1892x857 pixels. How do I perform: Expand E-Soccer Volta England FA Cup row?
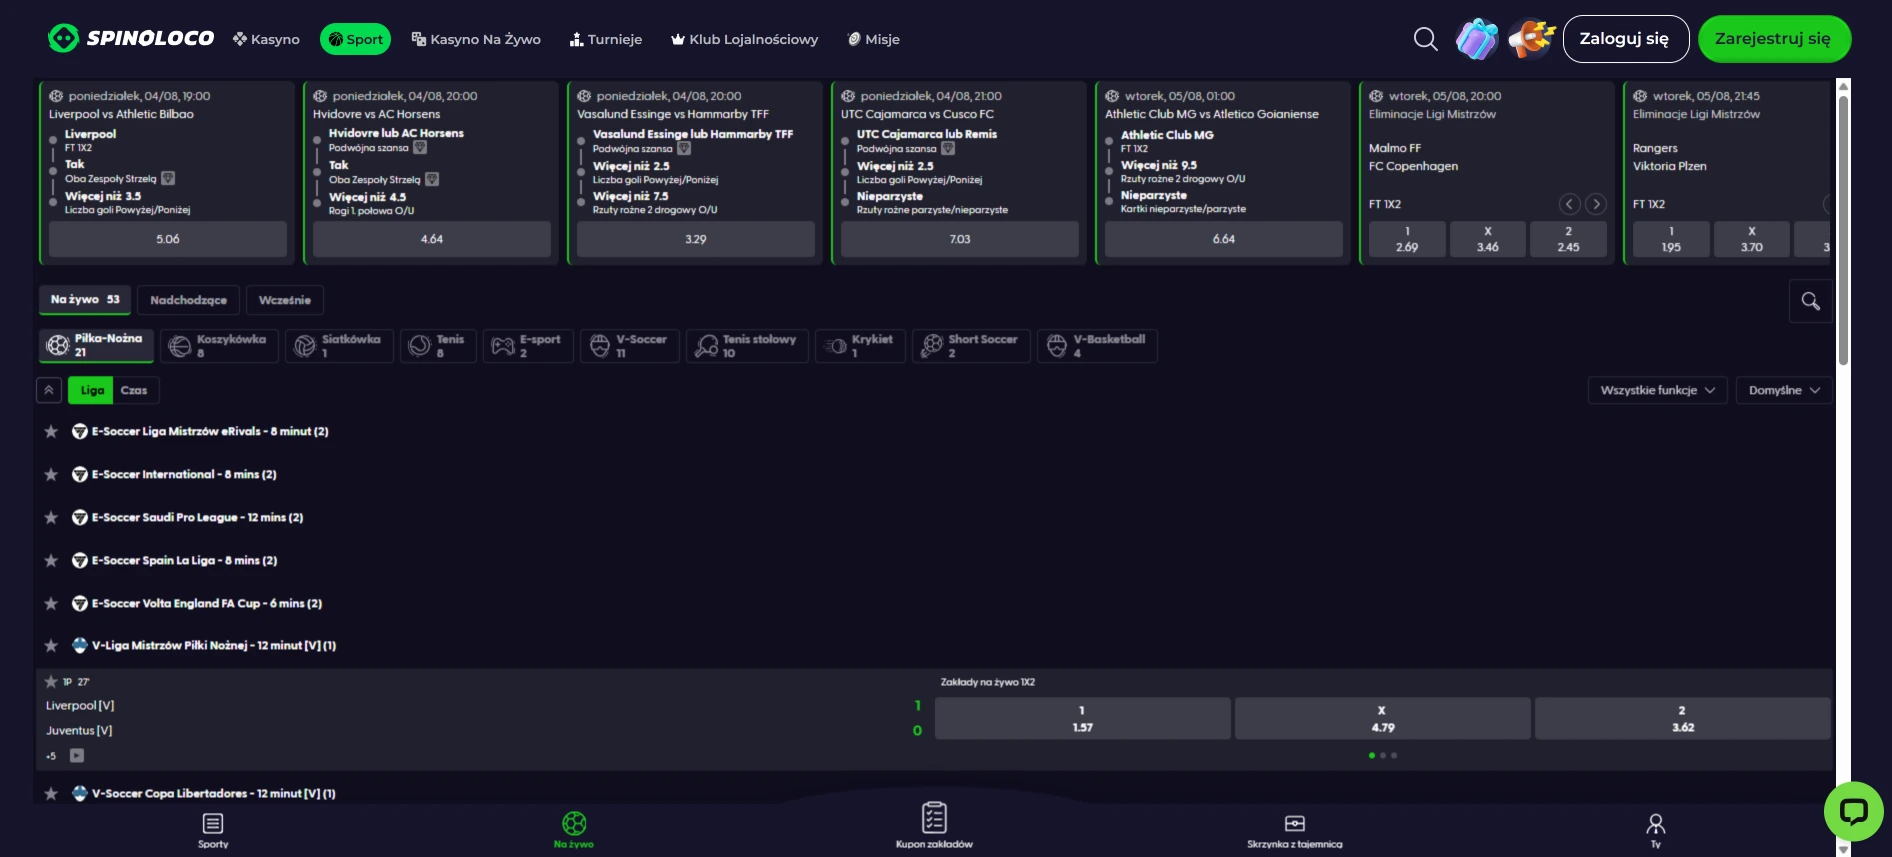pos(934,603)
